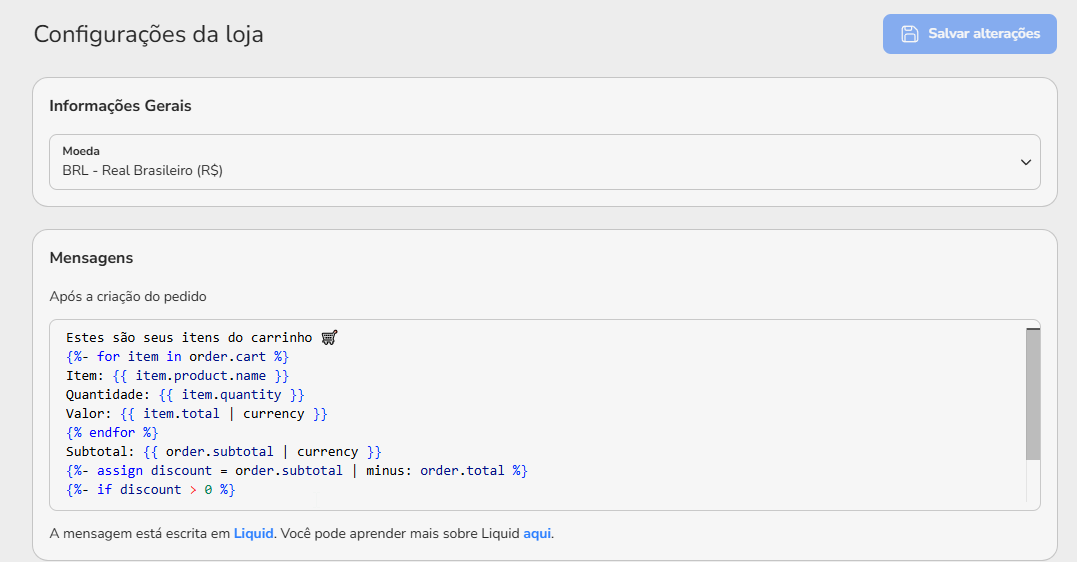Click the line 'Item: {{ item.product.name }}'
Screen dimensions: 1077x562
[x=177, y=376]
